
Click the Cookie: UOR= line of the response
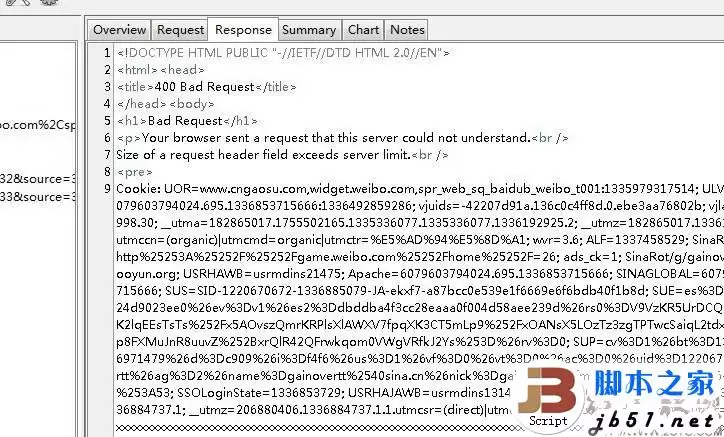(420, 188)
